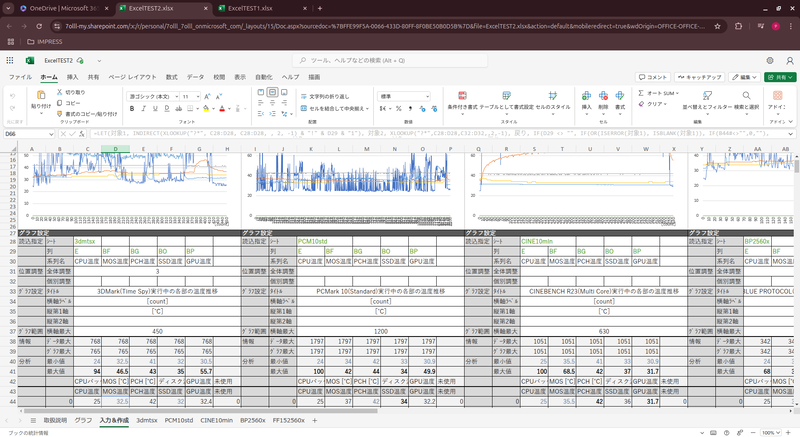
Task: Click the Insert Function fx icon
Action: point(82,134)
